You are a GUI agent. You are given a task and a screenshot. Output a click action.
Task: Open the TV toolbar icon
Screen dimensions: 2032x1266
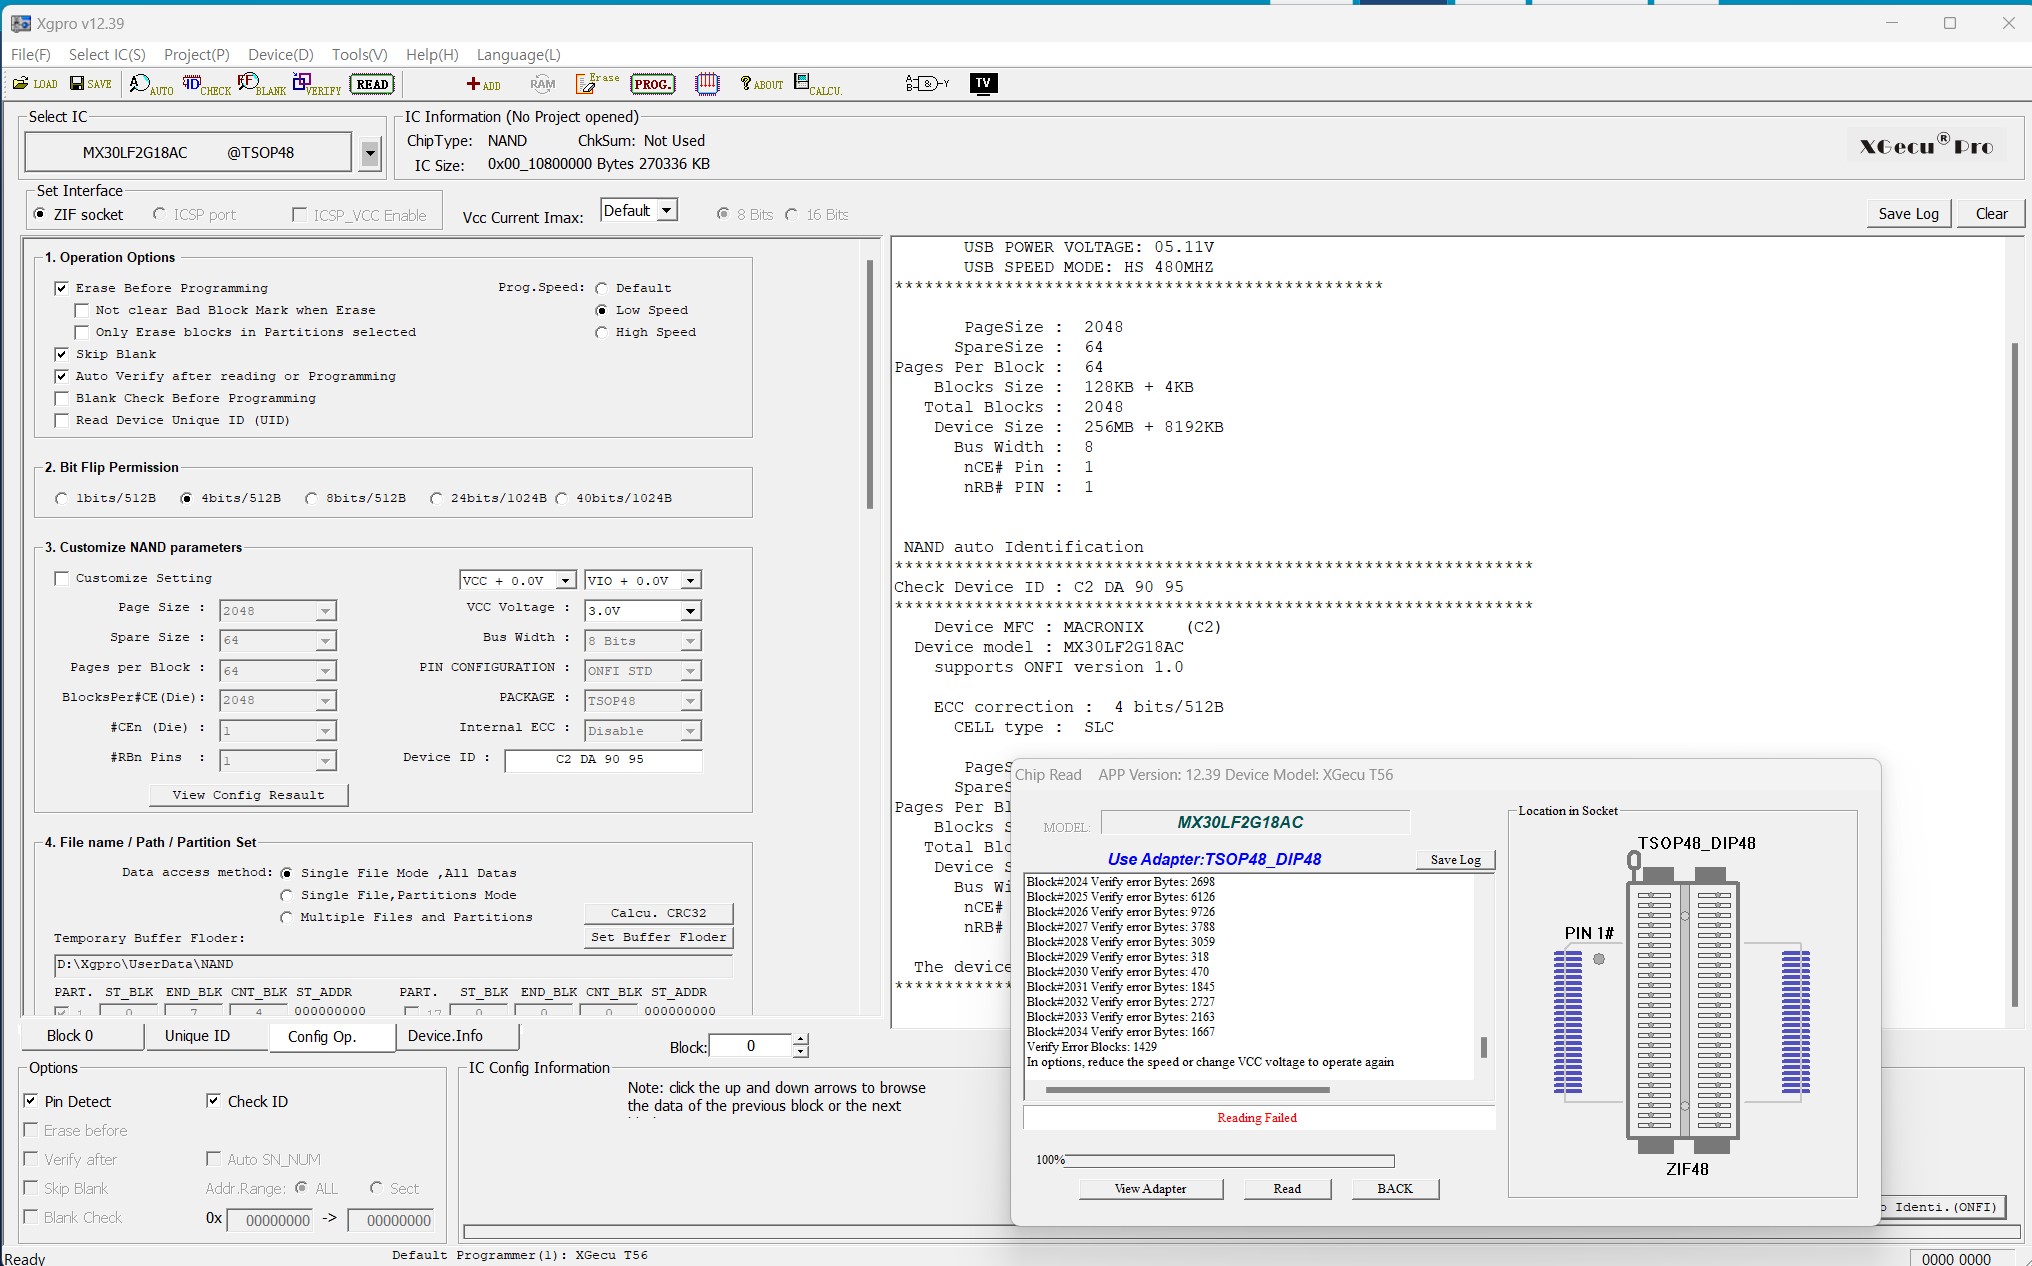(983, 83)
